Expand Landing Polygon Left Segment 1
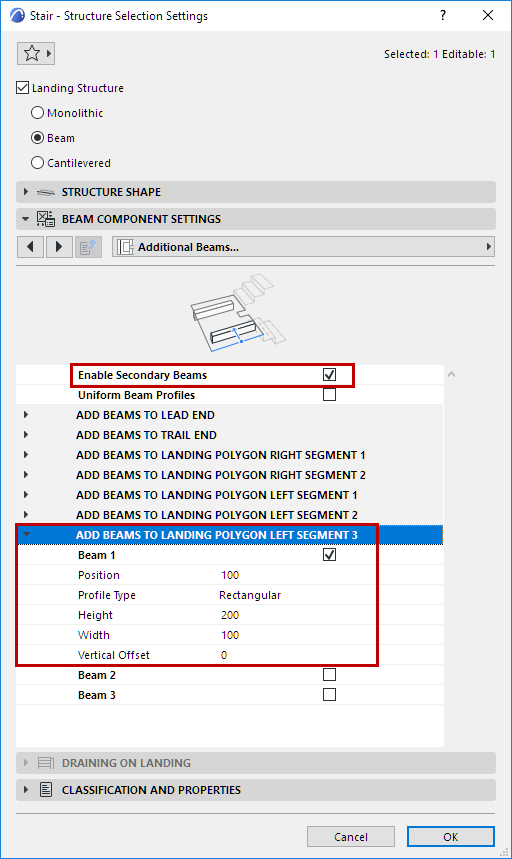Image resolution: width=512 pixels, height=859 pixels. (x=26, y=495)
